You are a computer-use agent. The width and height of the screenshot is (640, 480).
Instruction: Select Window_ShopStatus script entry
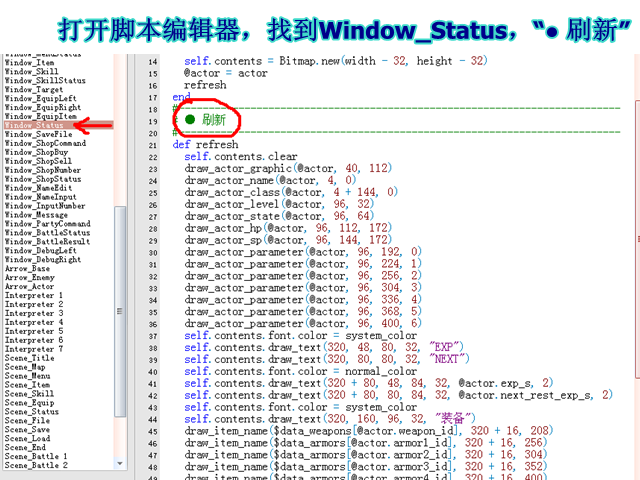tap(43, 179)
